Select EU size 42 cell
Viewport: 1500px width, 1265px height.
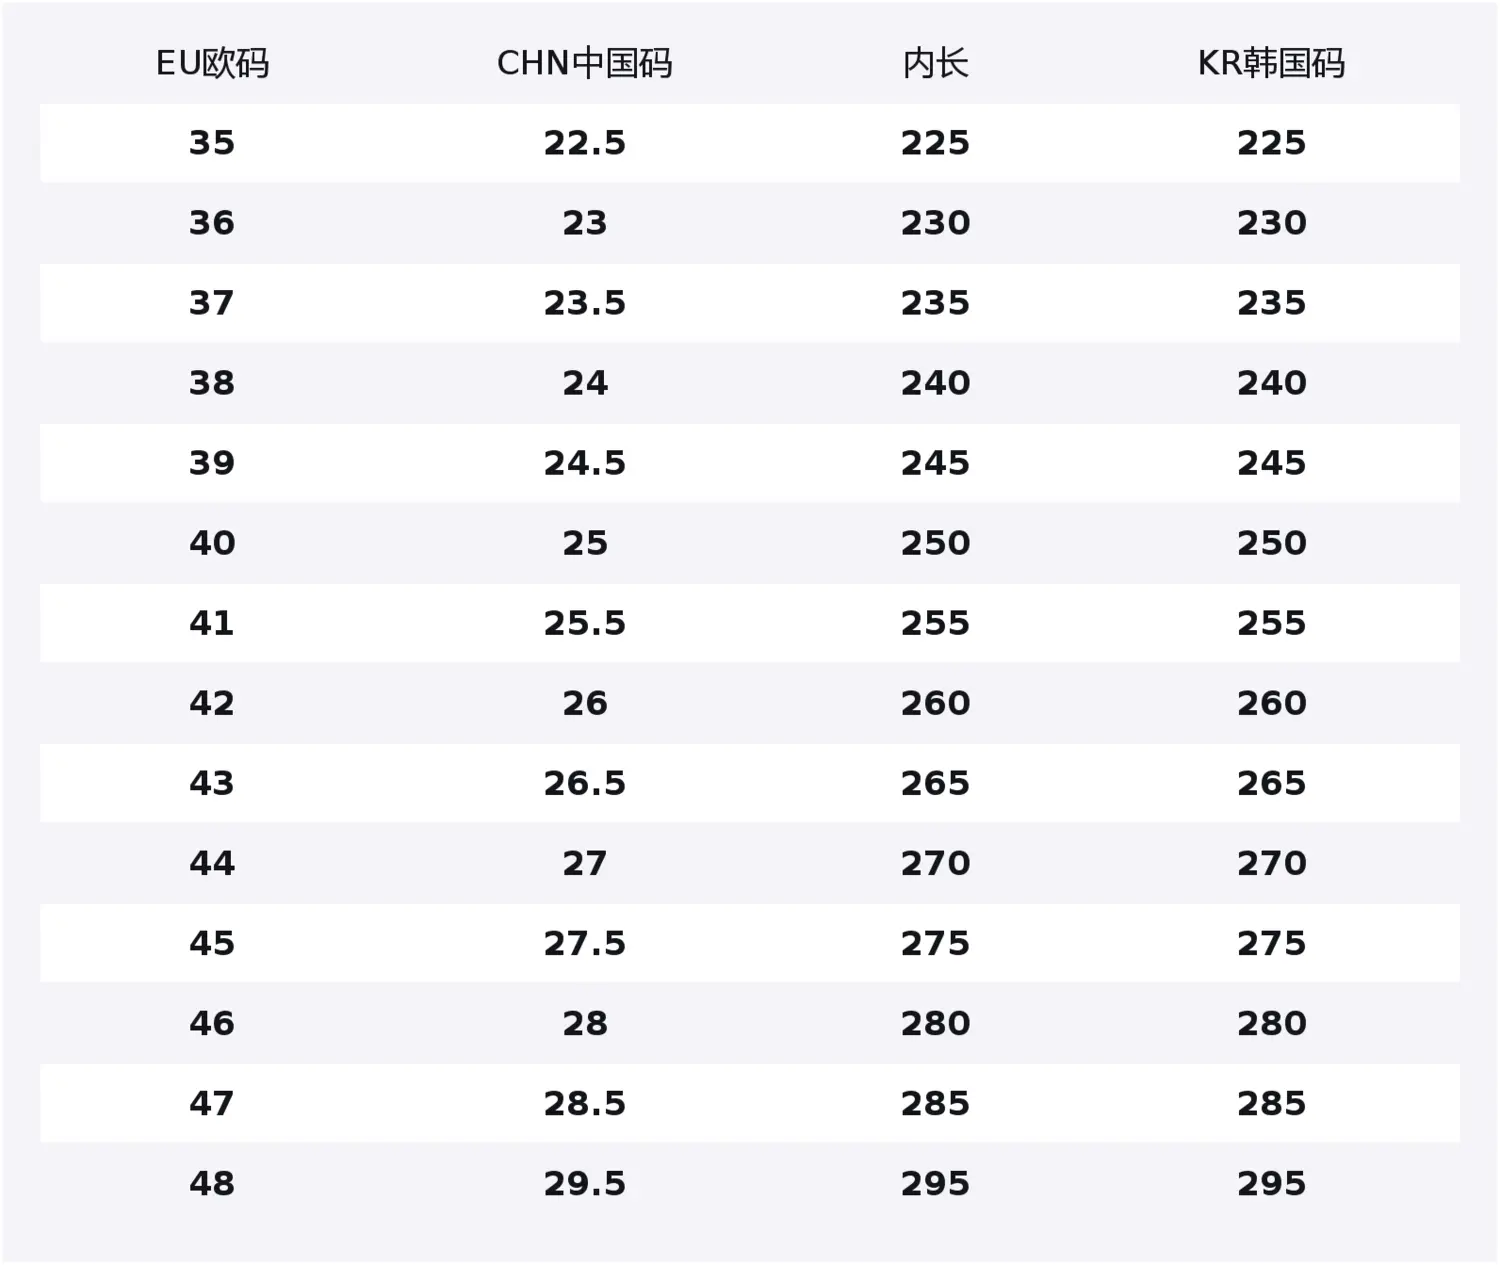212,703
